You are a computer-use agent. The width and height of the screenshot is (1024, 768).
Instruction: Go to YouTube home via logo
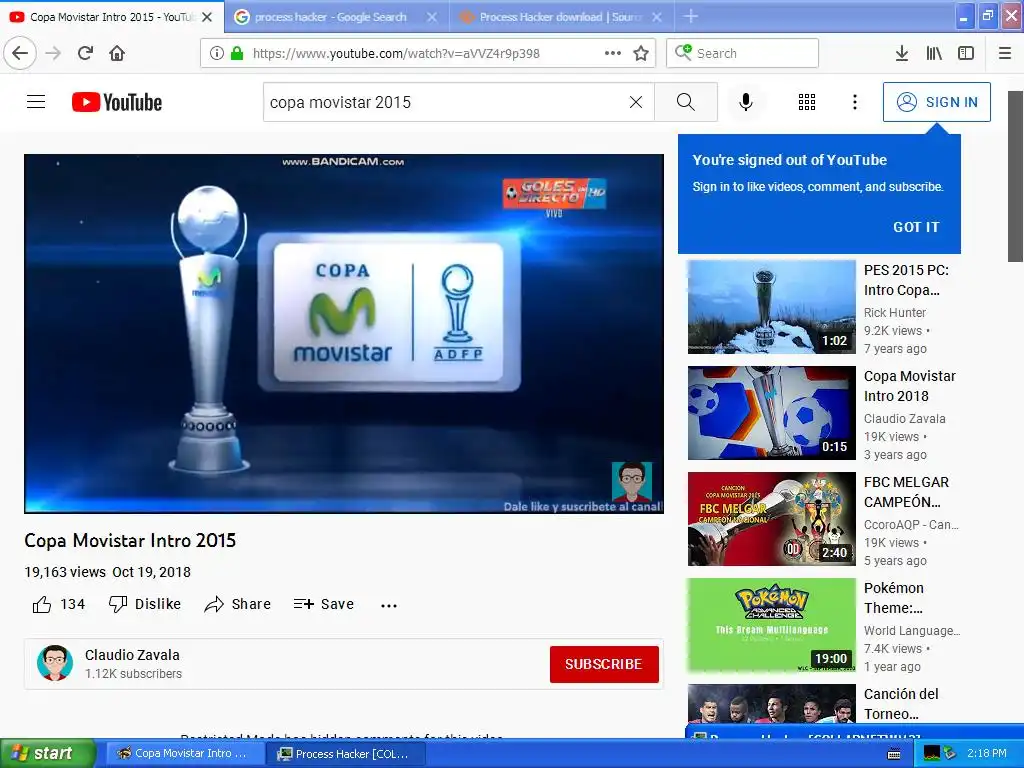(117, 103)
